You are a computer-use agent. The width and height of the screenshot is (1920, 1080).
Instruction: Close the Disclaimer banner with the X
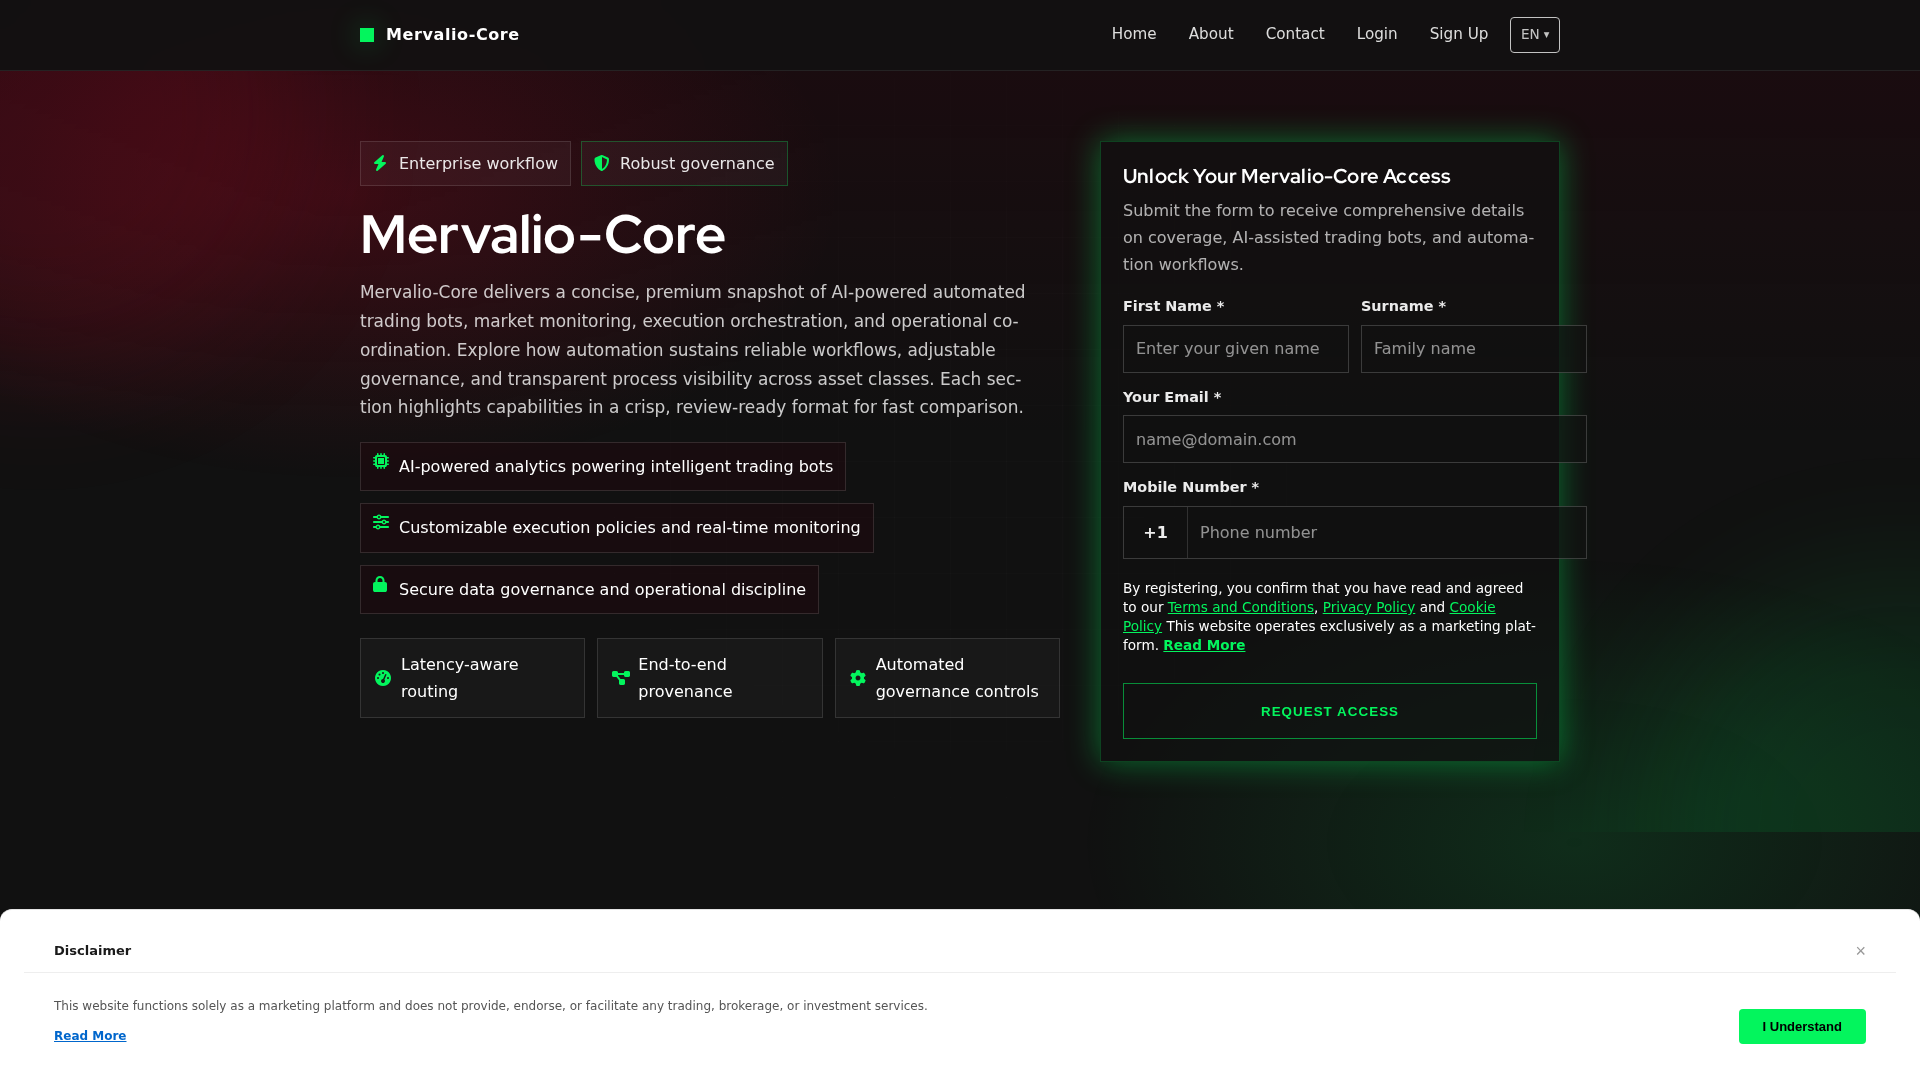pos(1861,951)
